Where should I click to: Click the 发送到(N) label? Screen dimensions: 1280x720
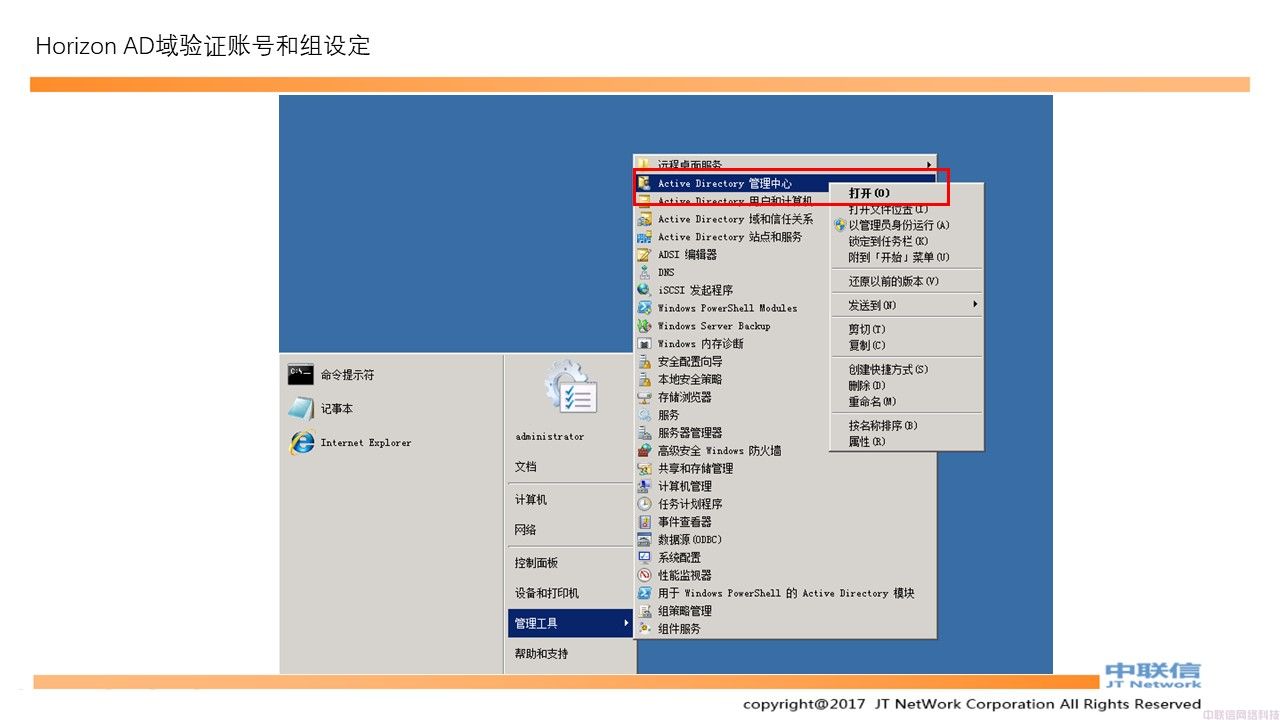tap(872, 306)
